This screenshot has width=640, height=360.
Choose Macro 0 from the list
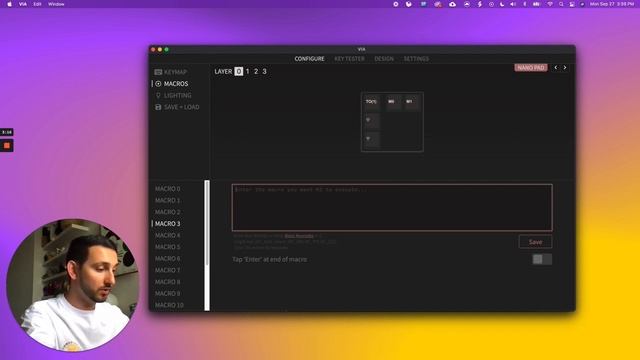tap(168, 189)
